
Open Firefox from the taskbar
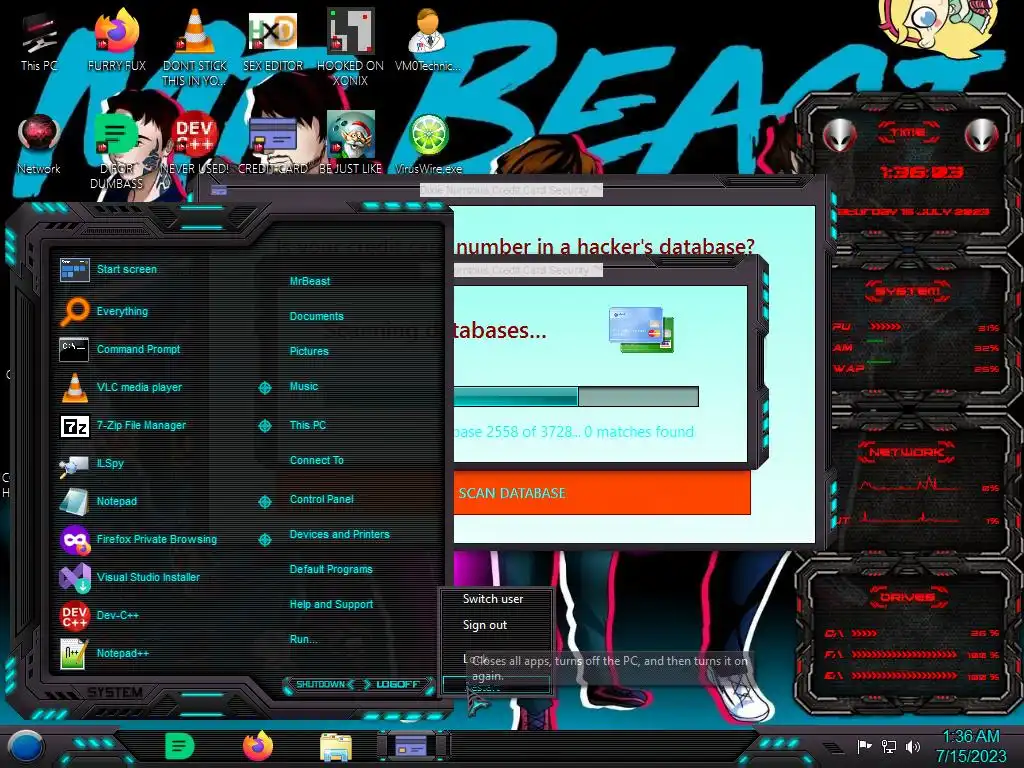coord(258,746)
